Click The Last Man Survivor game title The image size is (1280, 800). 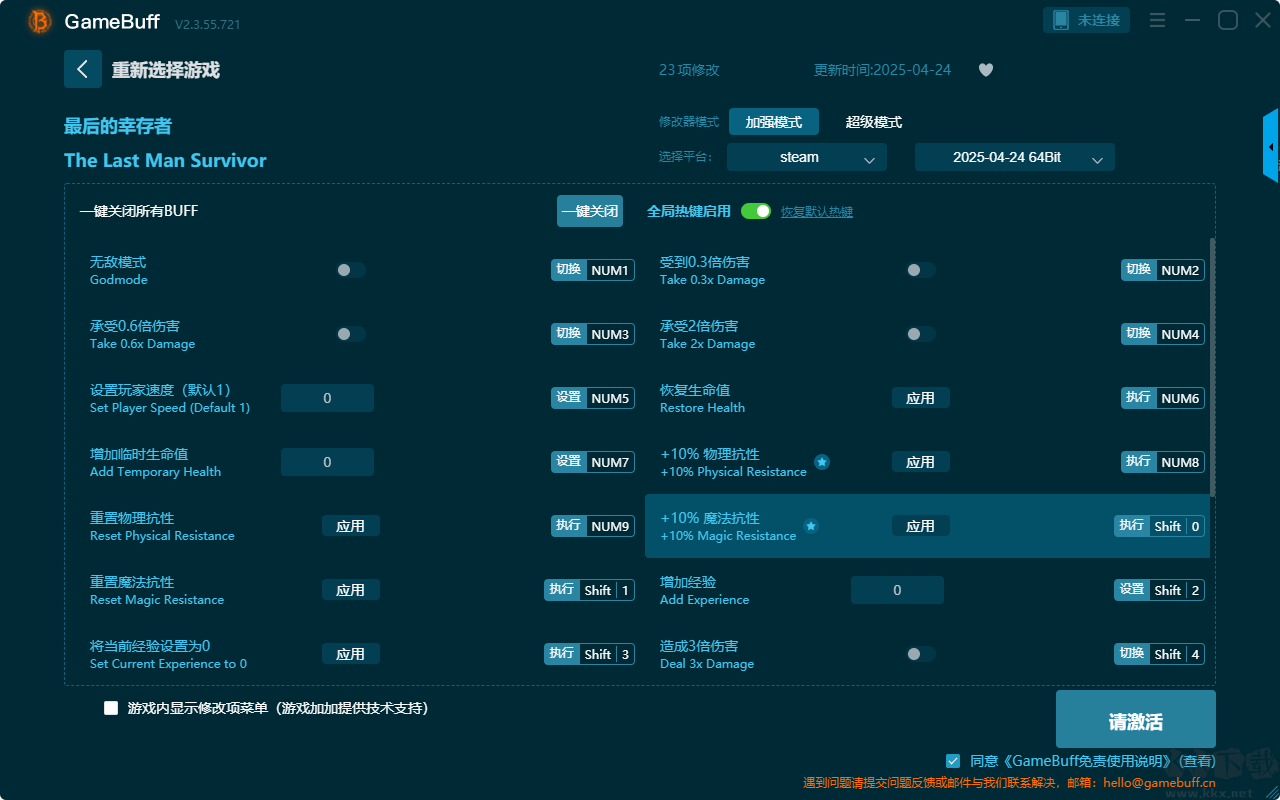click(x=165, y=160)
